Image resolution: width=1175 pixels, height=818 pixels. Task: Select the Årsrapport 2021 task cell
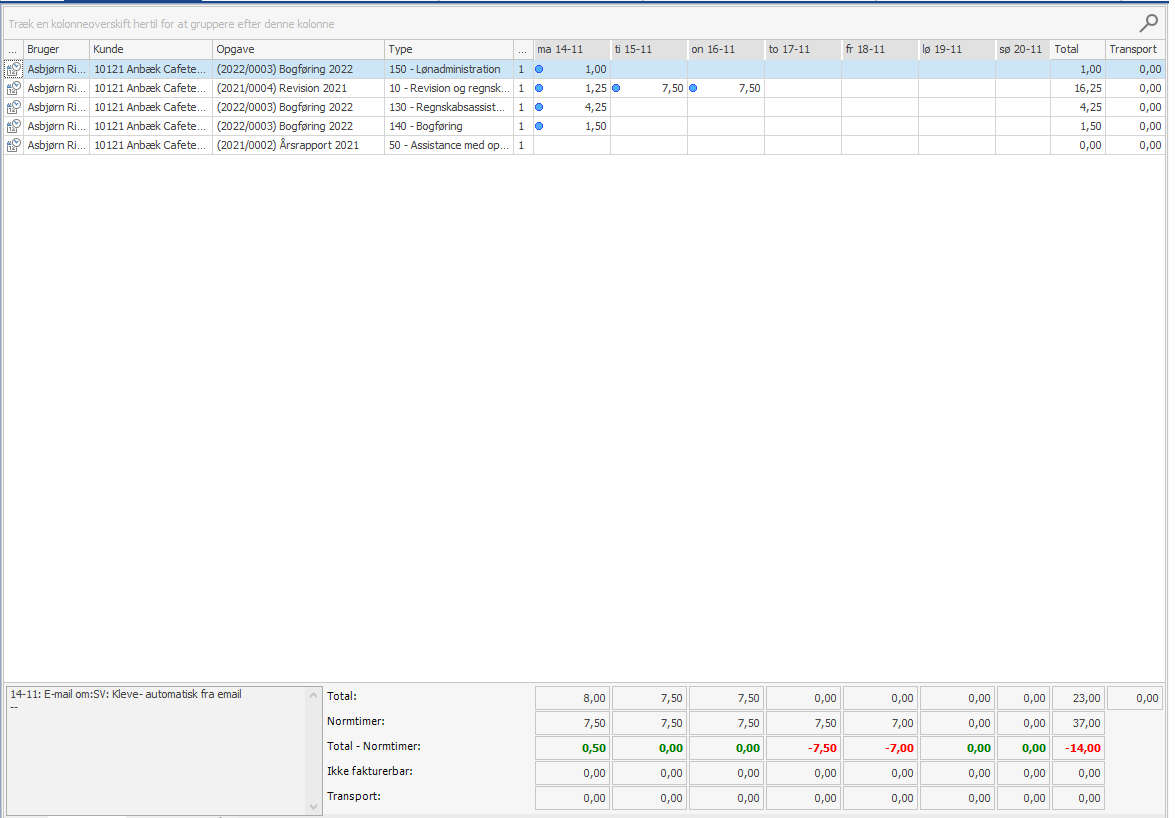298,146
